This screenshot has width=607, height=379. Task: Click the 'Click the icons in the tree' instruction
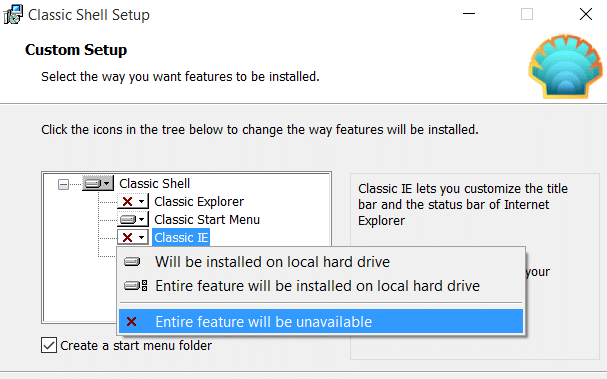point(260,129)
